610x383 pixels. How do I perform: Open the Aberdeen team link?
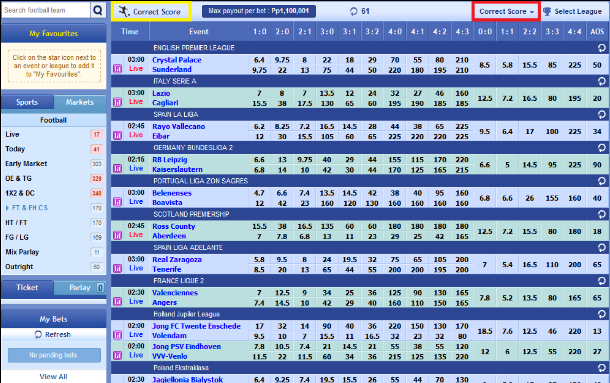pyautogui.click(x=169, y=236)
